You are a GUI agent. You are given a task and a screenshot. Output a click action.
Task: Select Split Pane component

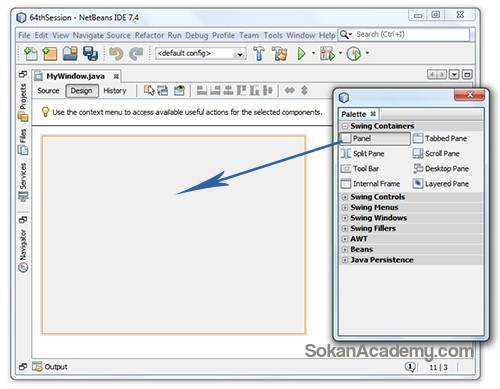pyautogui.click(x=363, y=154)
